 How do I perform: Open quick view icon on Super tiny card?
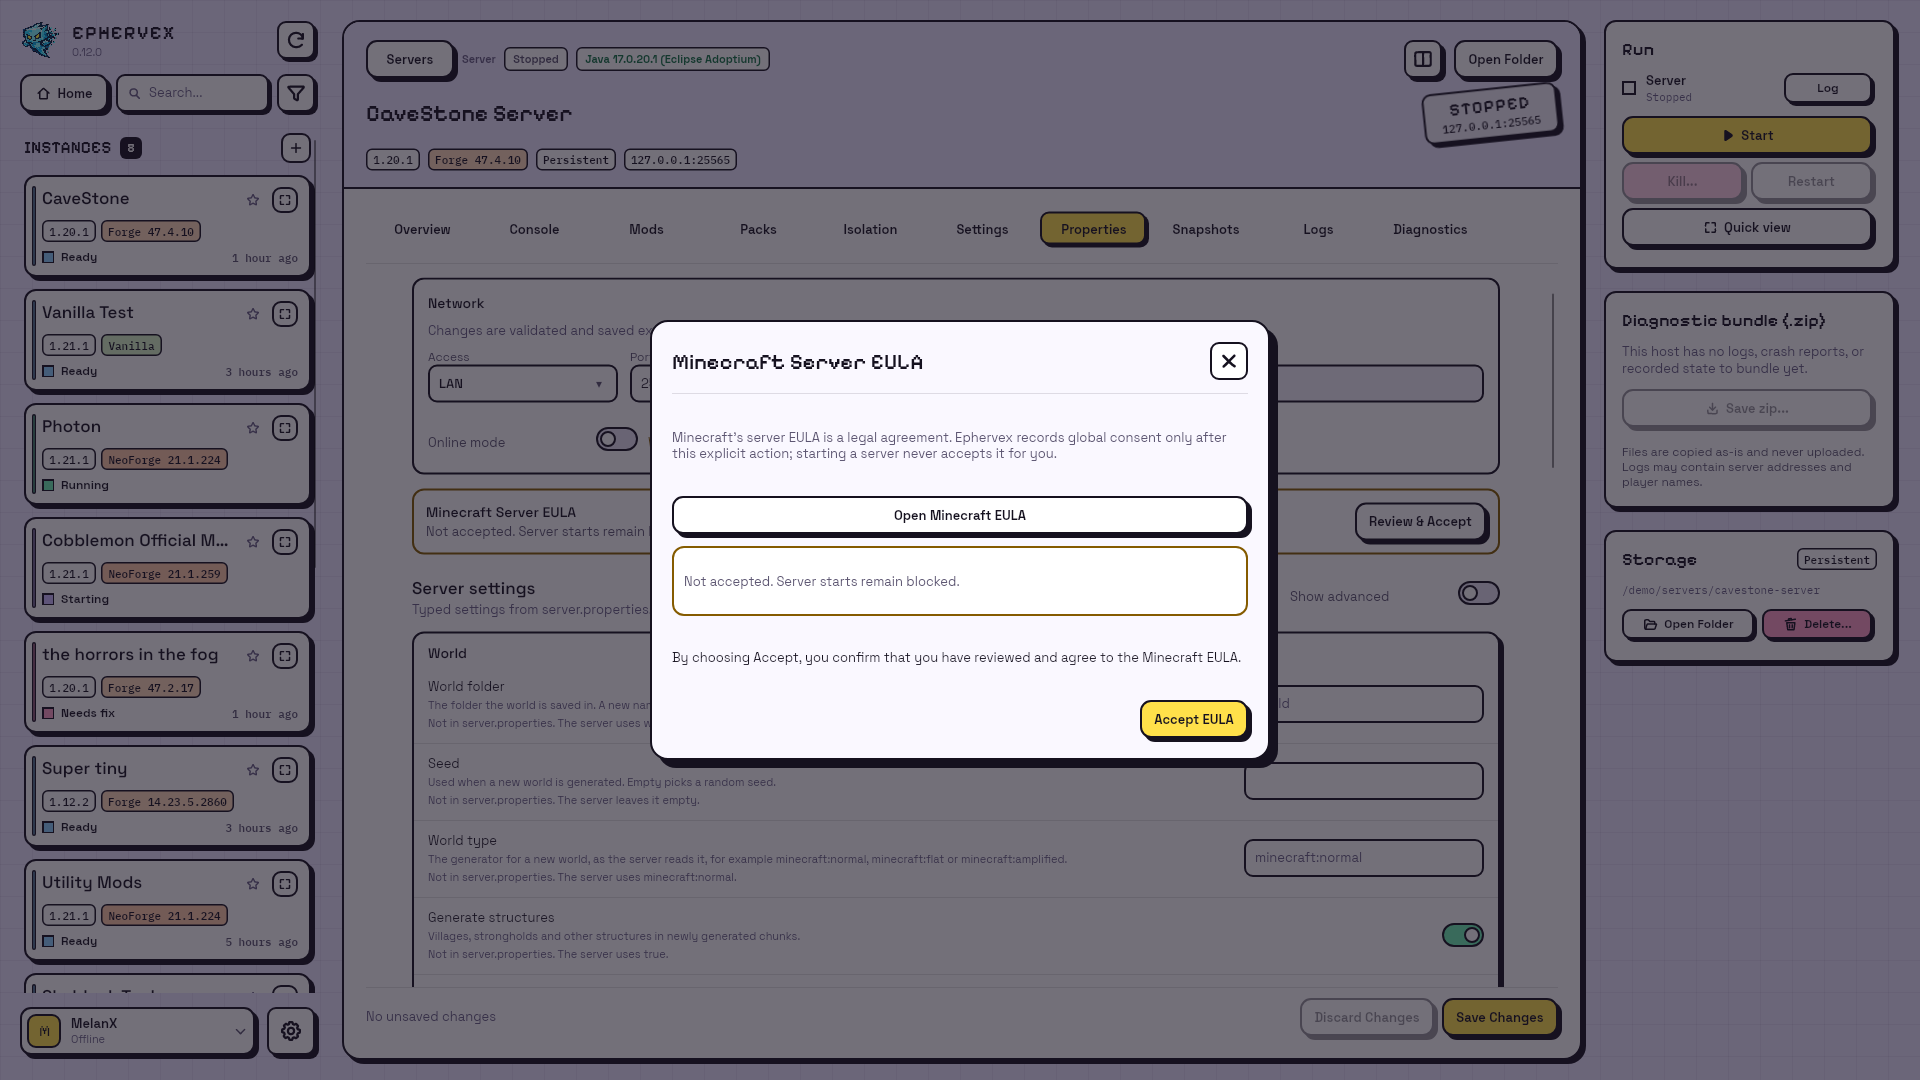(x=285, y=770)
